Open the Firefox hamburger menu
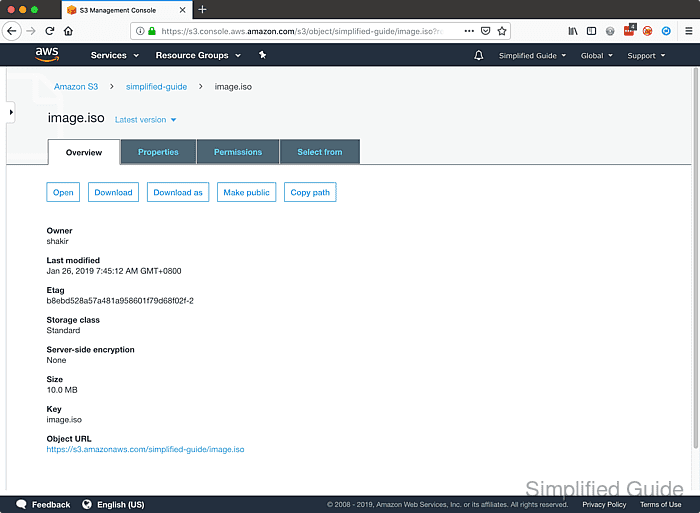700x513 pixels. (x=688, y=31)
